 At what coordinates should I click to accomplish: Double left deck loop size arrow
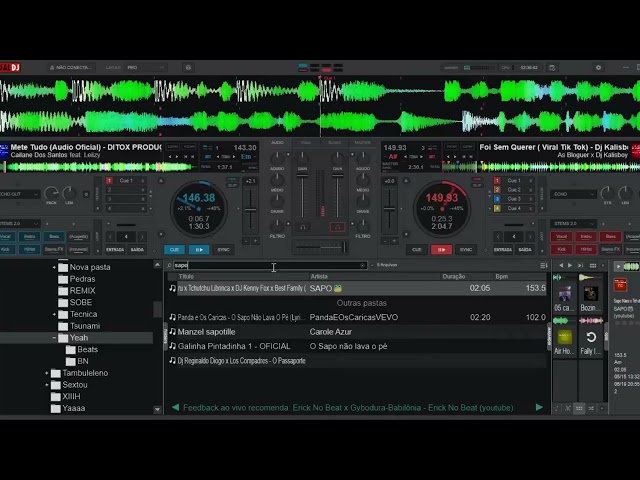(x=142, y=236)
